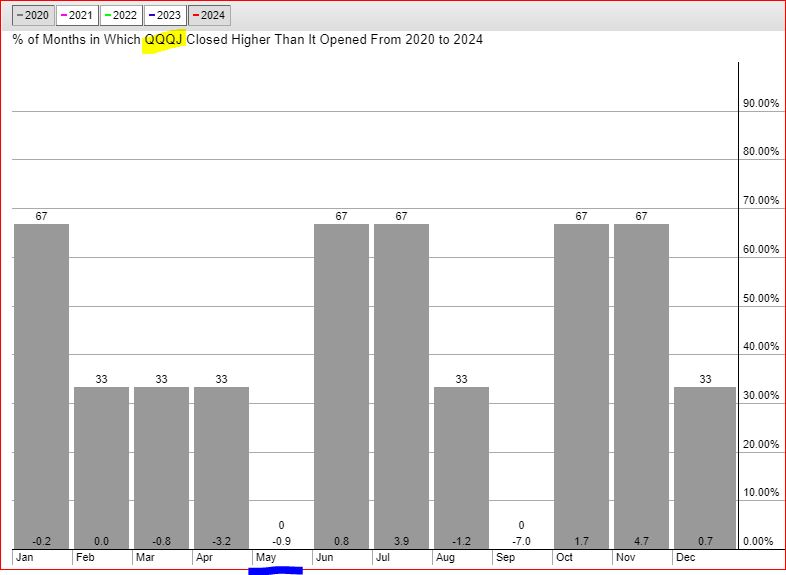Click the 0.8 value inside the Jun bar
The width and height of the screenshot is (786, 575).
[341, 541]
